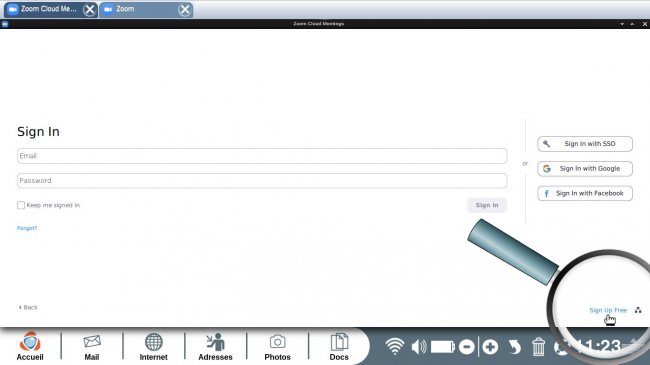Click the speaker volume icon
This screenshot has height=365, width=650.
tap(419, 346)
